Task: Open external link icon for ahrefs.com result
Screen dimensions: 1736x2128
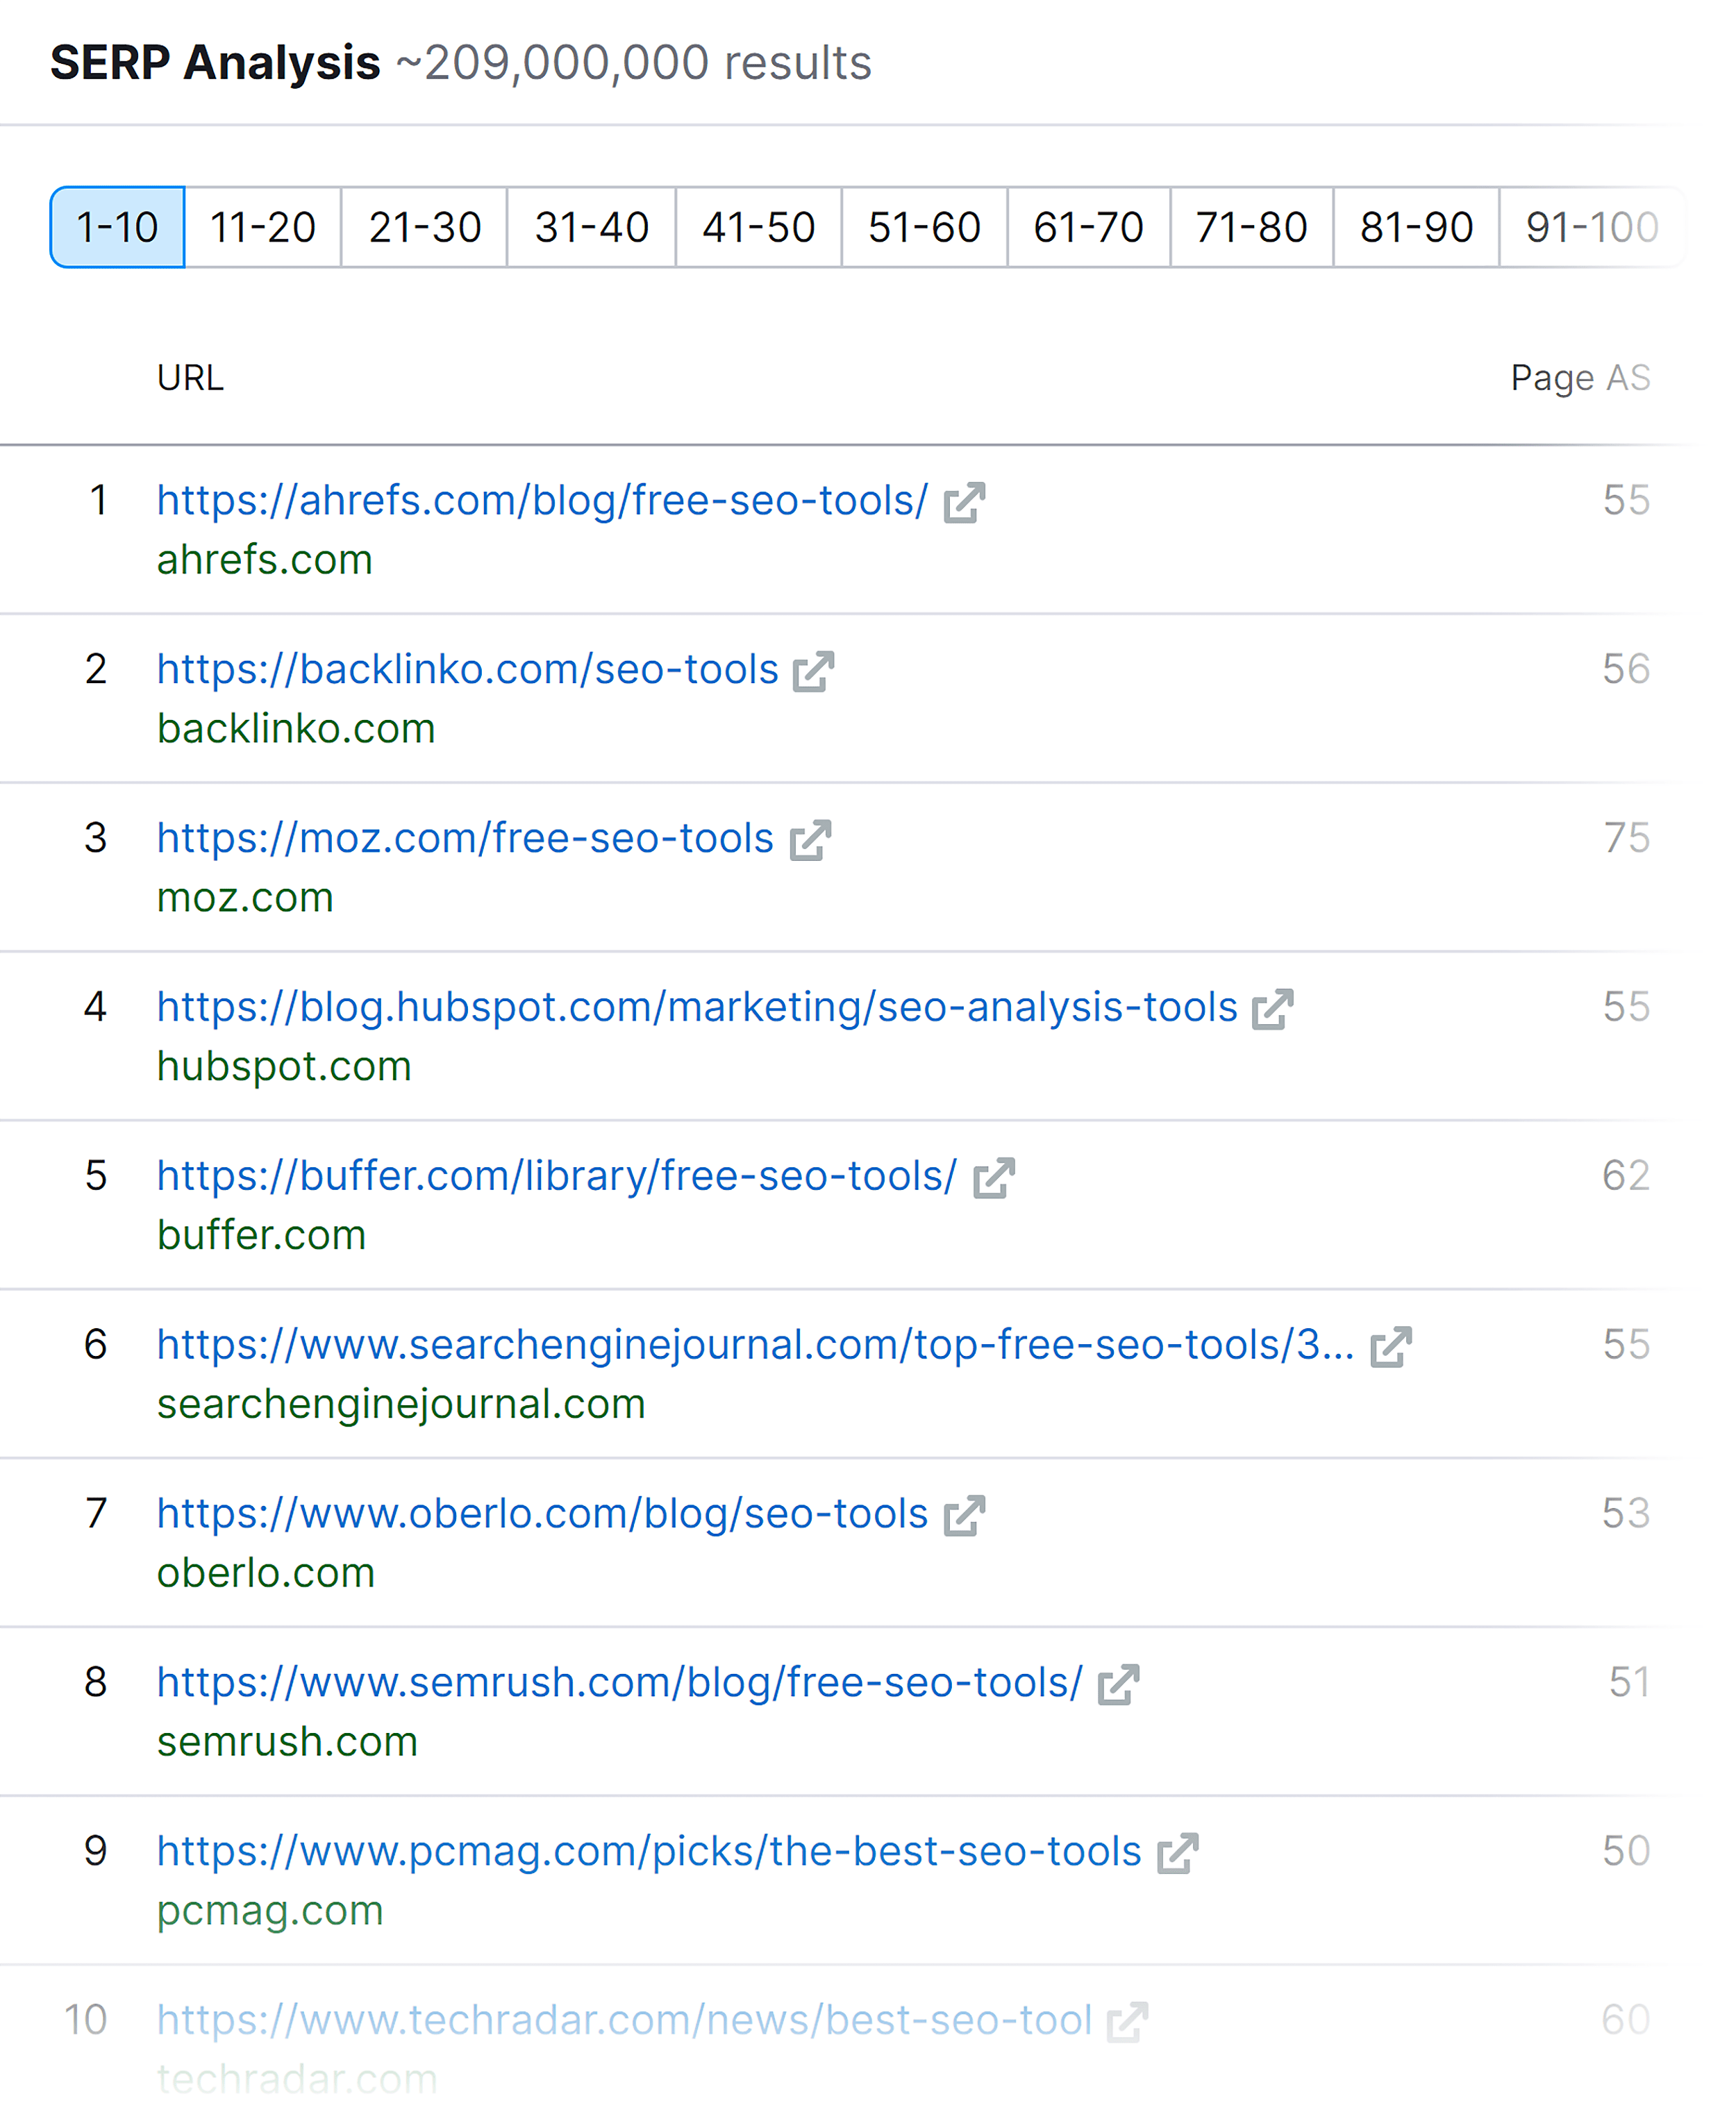Action: (964, 503)
